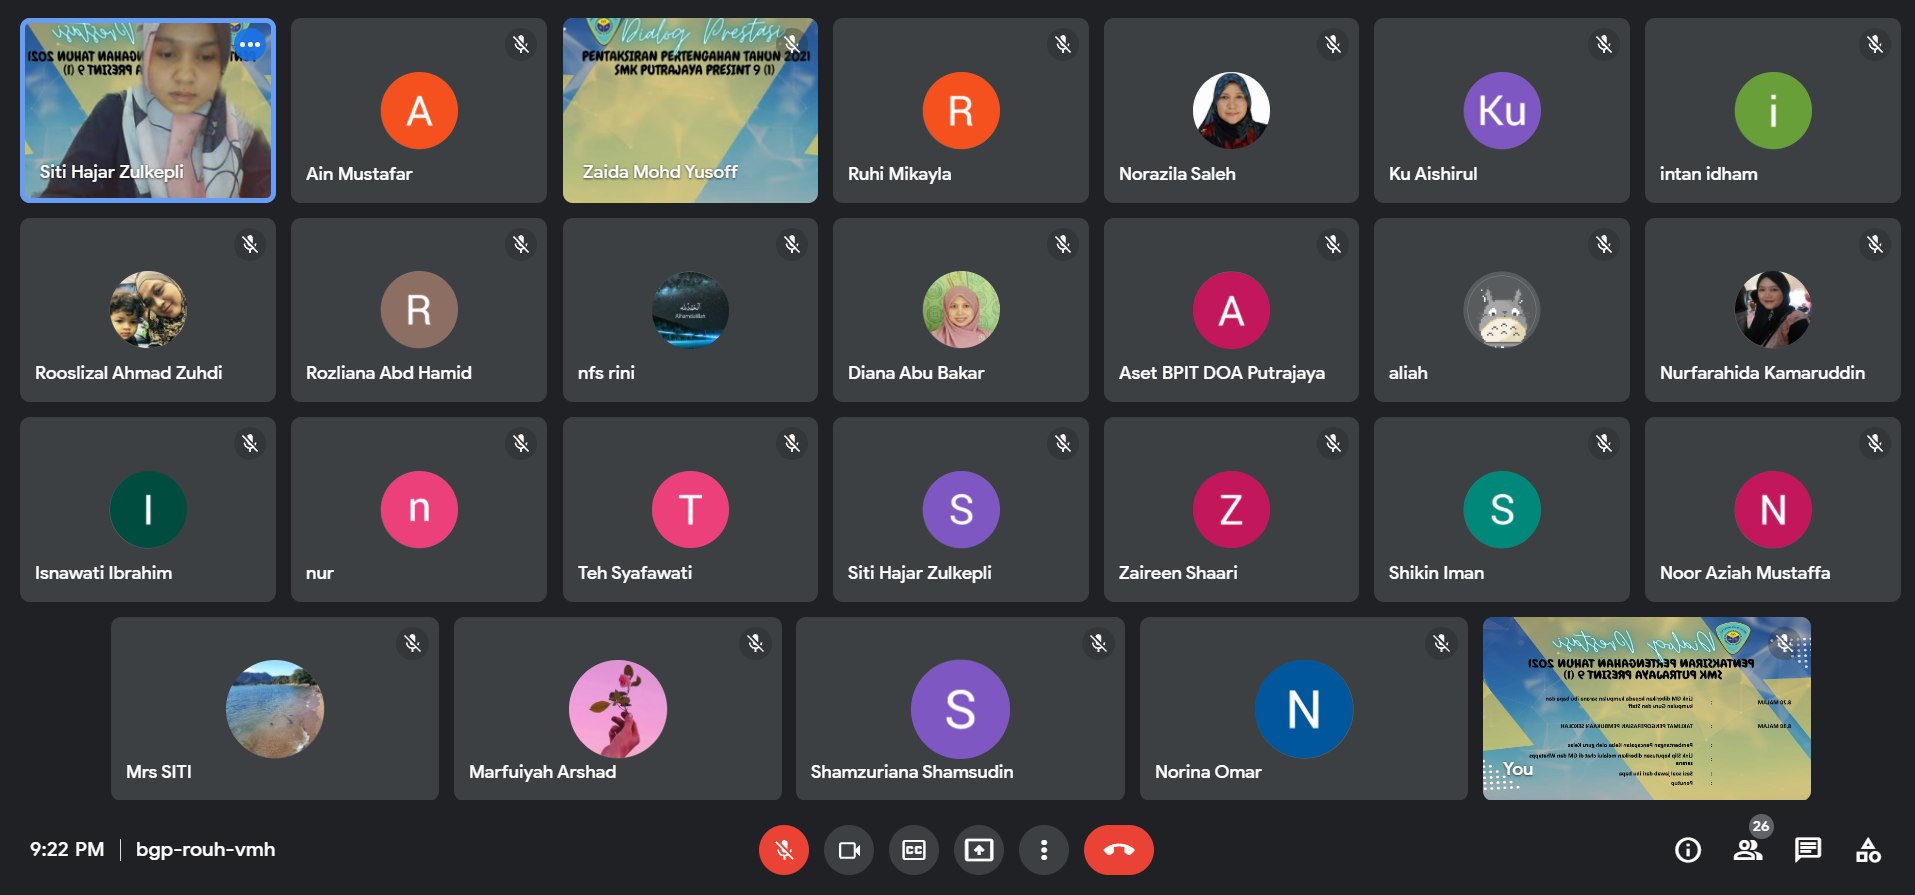Unmute your microphone in bottom bar
Image resolution: width=1915 pixels, height=895 pixels.
784,850
